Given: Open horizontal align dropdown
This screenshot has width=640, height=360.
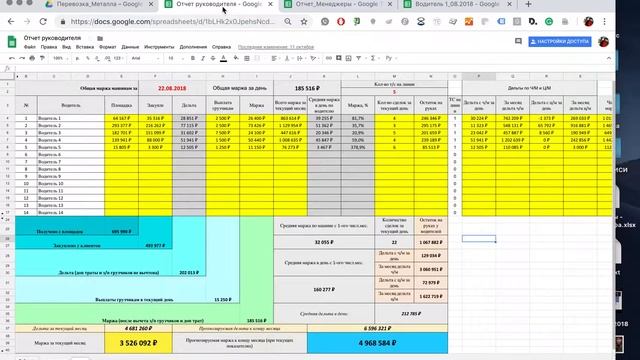Looking at the screenshot, I should tap(275, 58).
